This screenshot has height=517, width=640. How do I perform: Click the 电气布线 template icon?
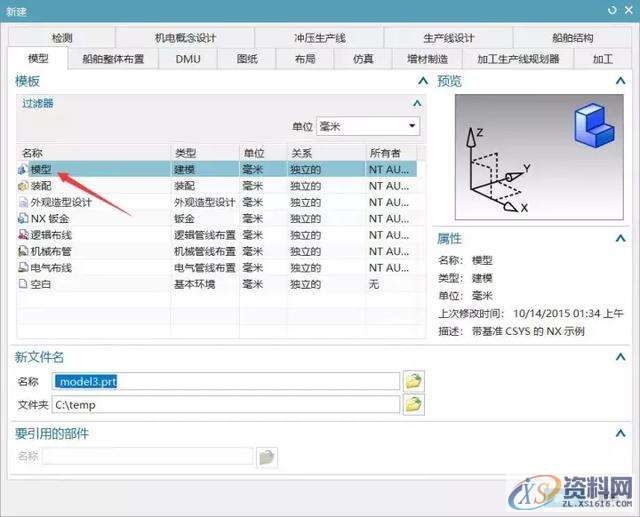pos(23,268)
